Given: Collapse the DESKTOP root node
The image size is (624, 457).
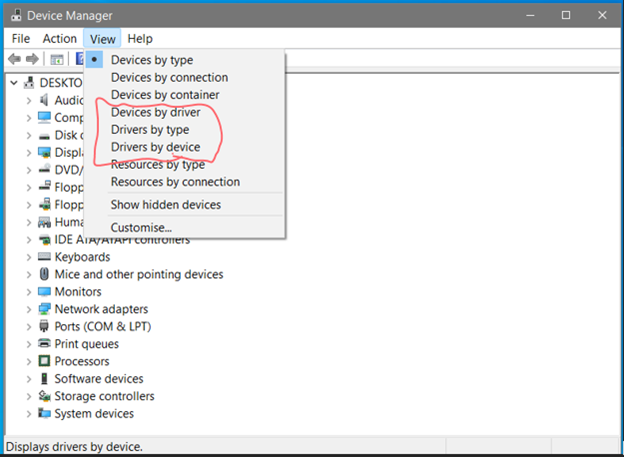Looking at the screenshot, I should [14, 83].
